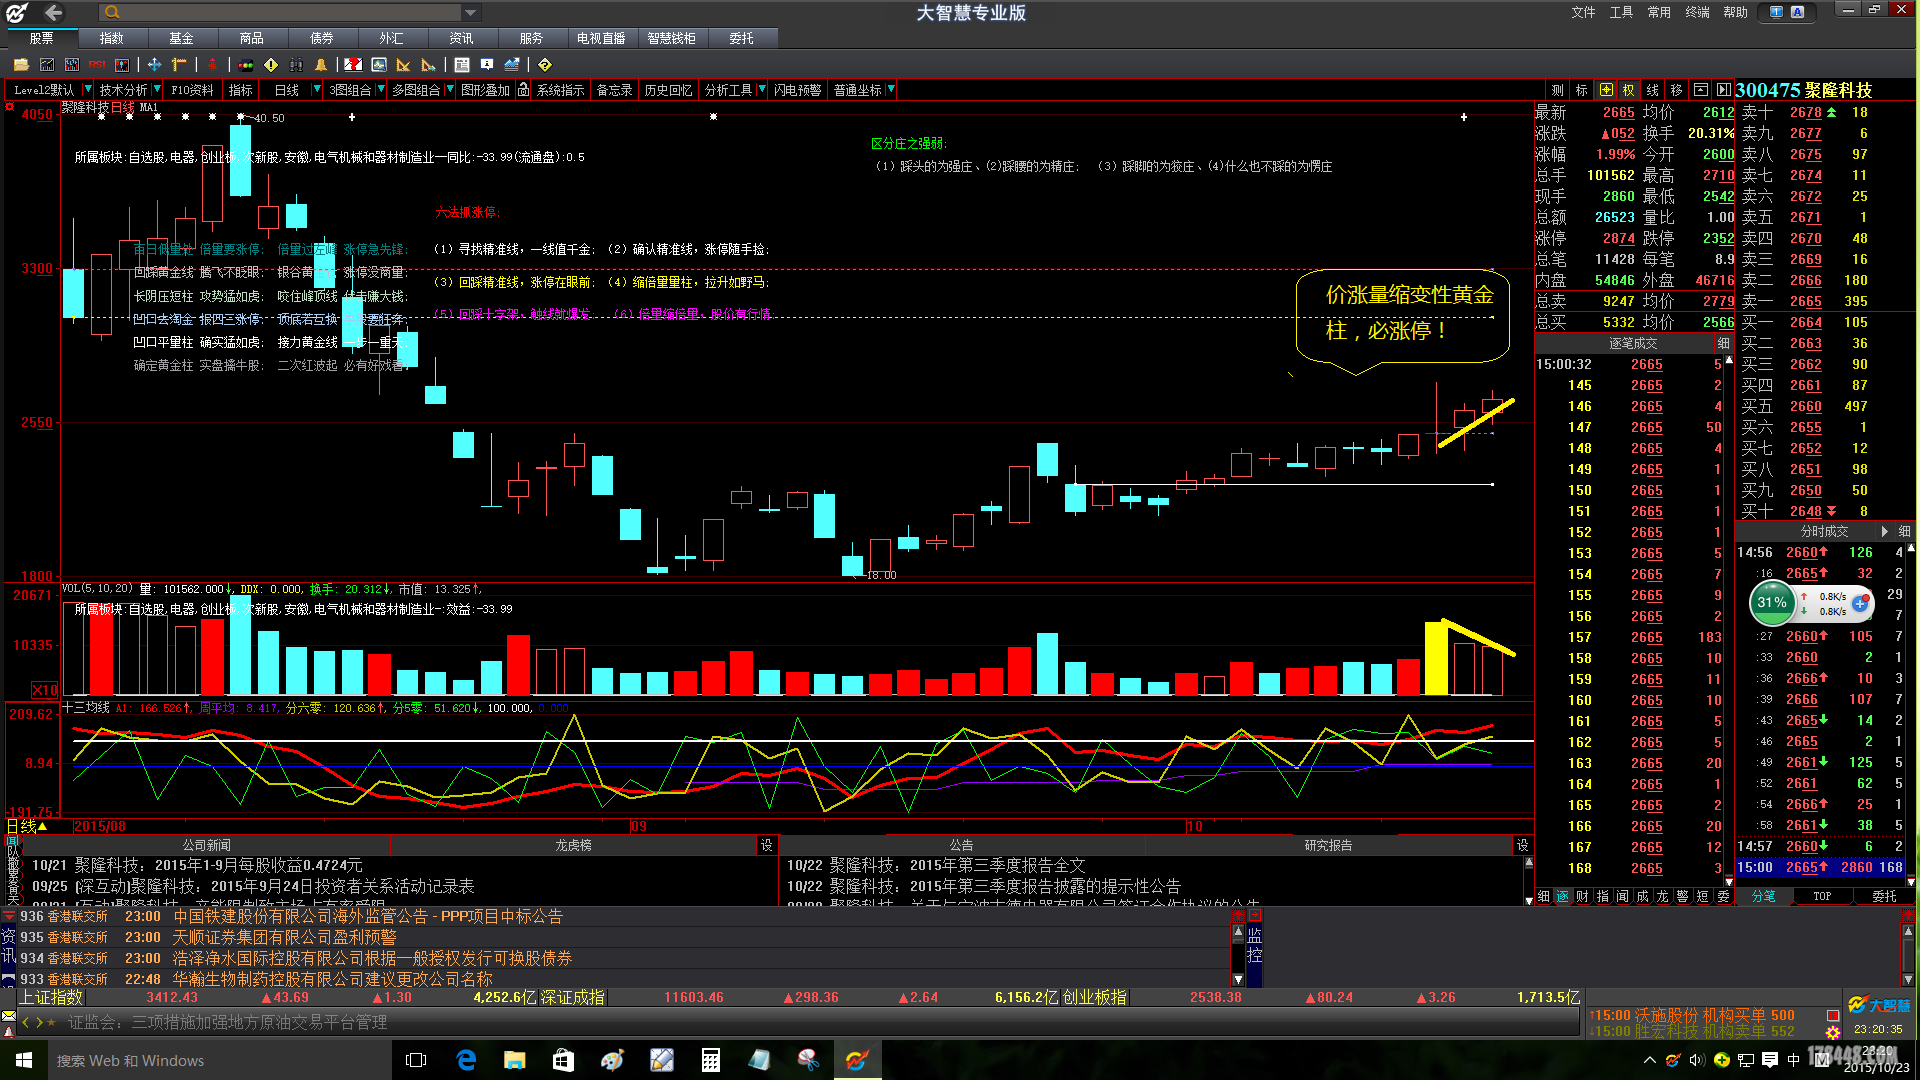Click the yellow diamond exclamation warning icon

coord(271,65)
